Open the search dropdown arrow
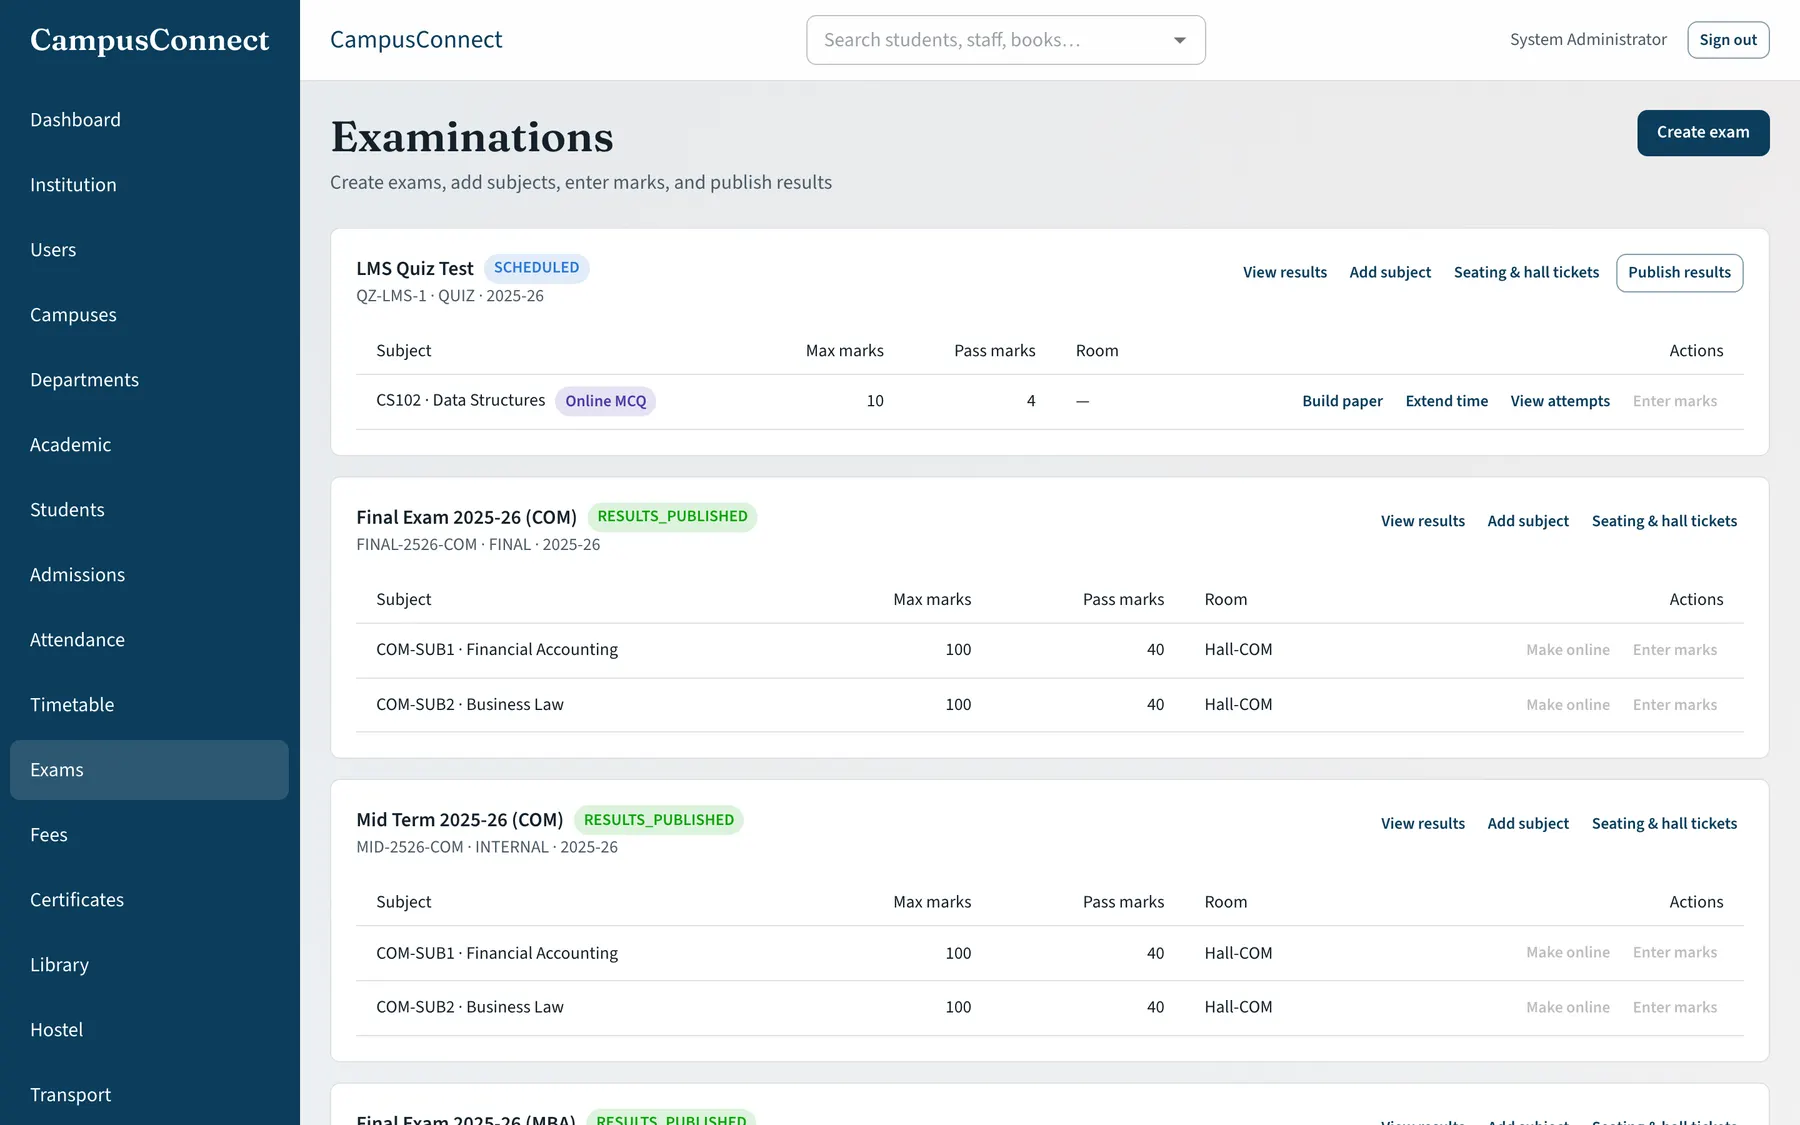 (x=1180, y=40)
